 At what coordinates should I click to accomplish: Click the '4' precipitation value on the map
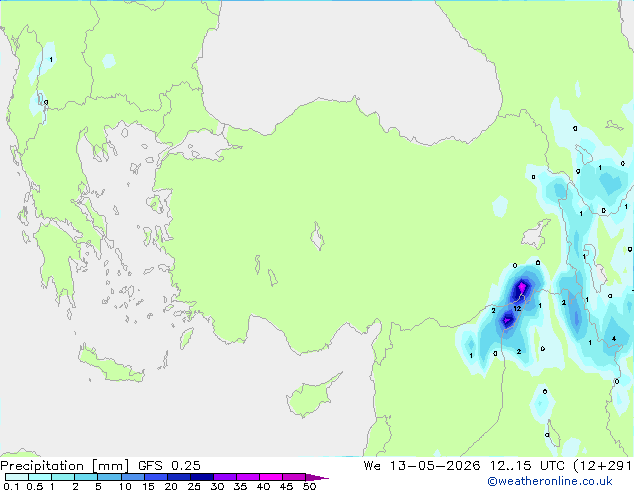tap(614, 338)
